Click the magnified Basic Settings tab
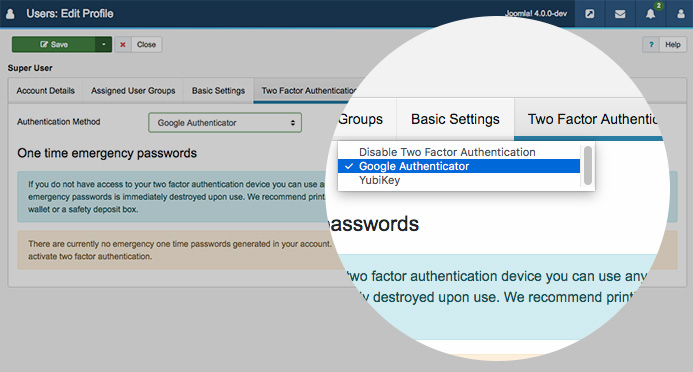This screenshot has height=372, width=693. 455,119
